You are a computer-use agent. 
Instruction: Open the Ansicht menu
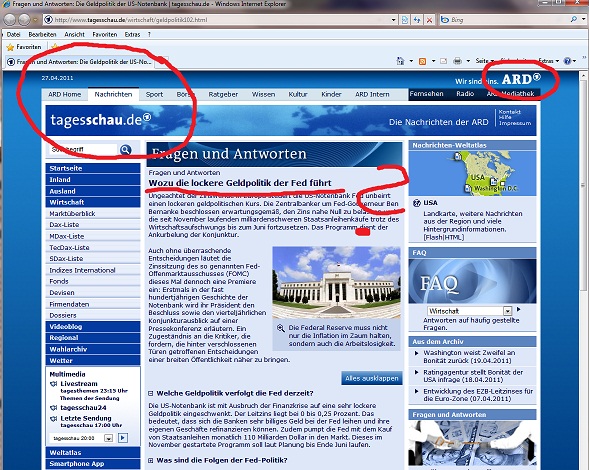(74, 35)
